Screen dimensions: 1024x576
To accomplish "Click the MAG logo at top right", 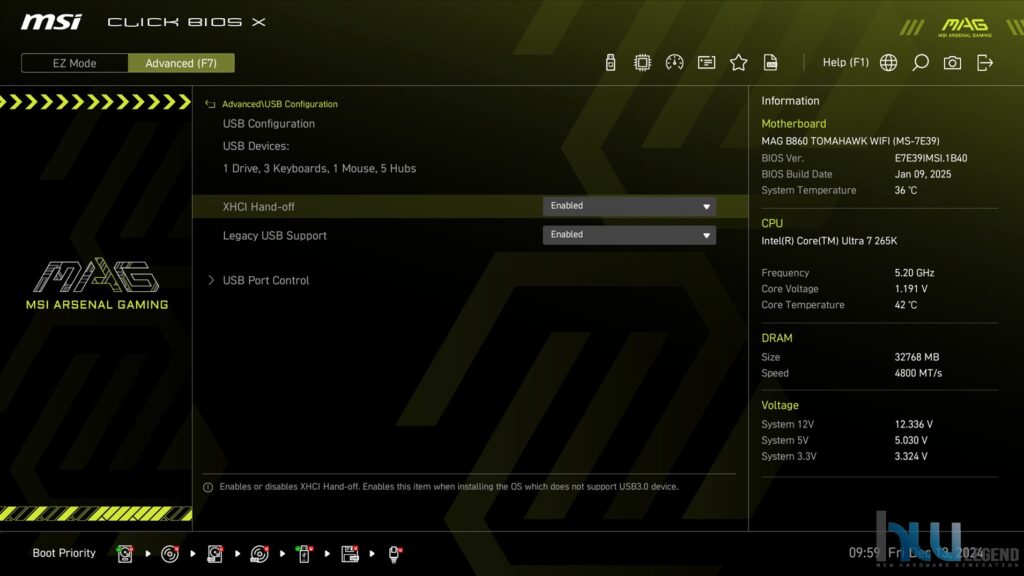I will click(x=965, y=27).
